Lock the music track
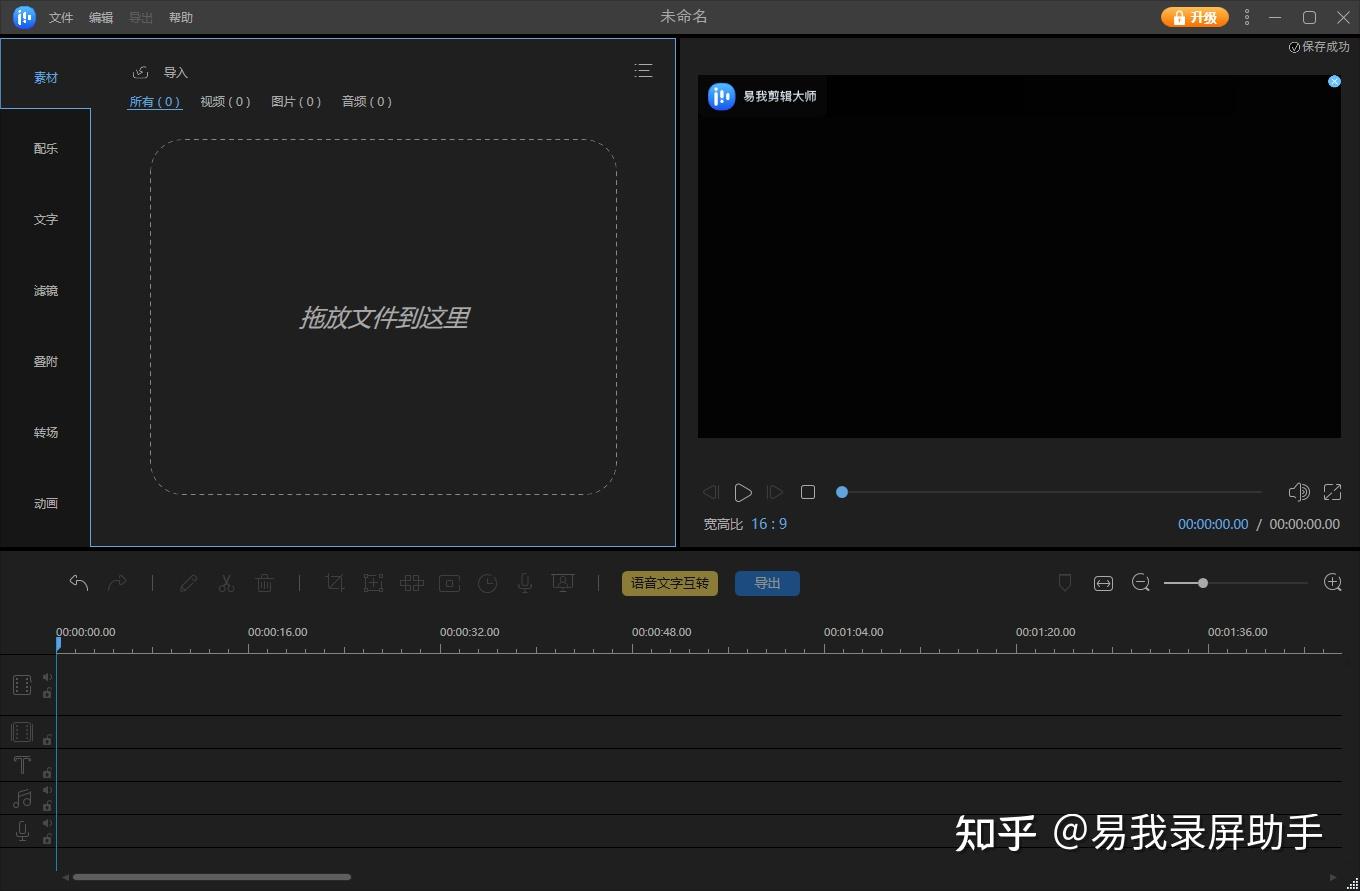Screen dimensions: 1360x891 coord(47,806)
